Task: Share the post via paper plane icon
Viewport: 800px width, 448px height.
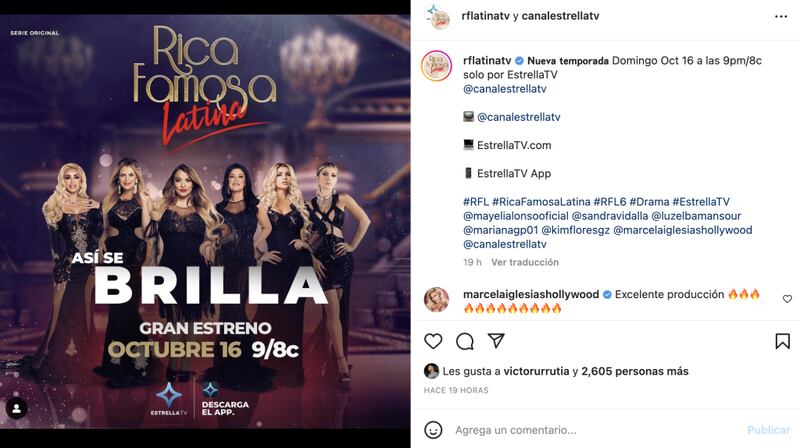Action: [x=496, y=340]
